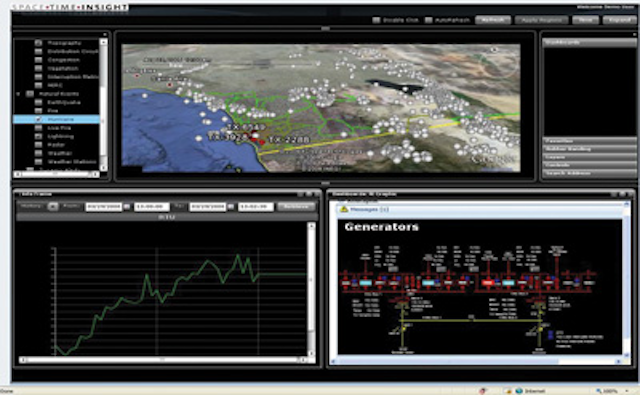Select the TX-2288 marker on map
The height and width of the screenshot is (395, 640).
pyautogui.click(x=289, y=140)
